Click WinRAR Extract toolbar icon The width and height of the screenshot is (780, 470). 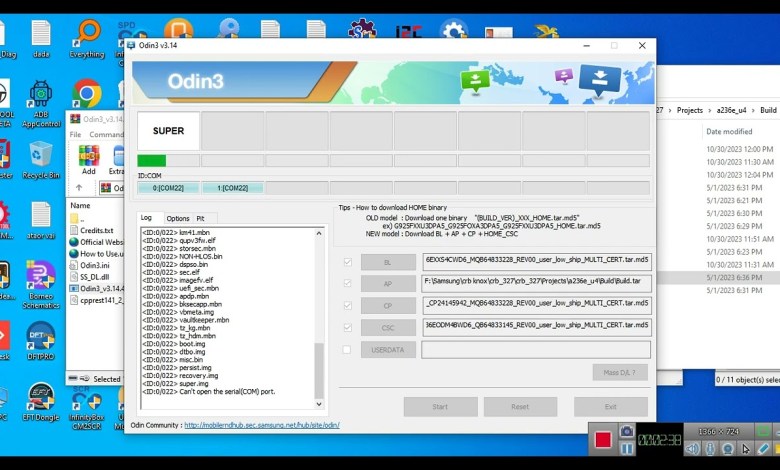(x=117, y=160)
